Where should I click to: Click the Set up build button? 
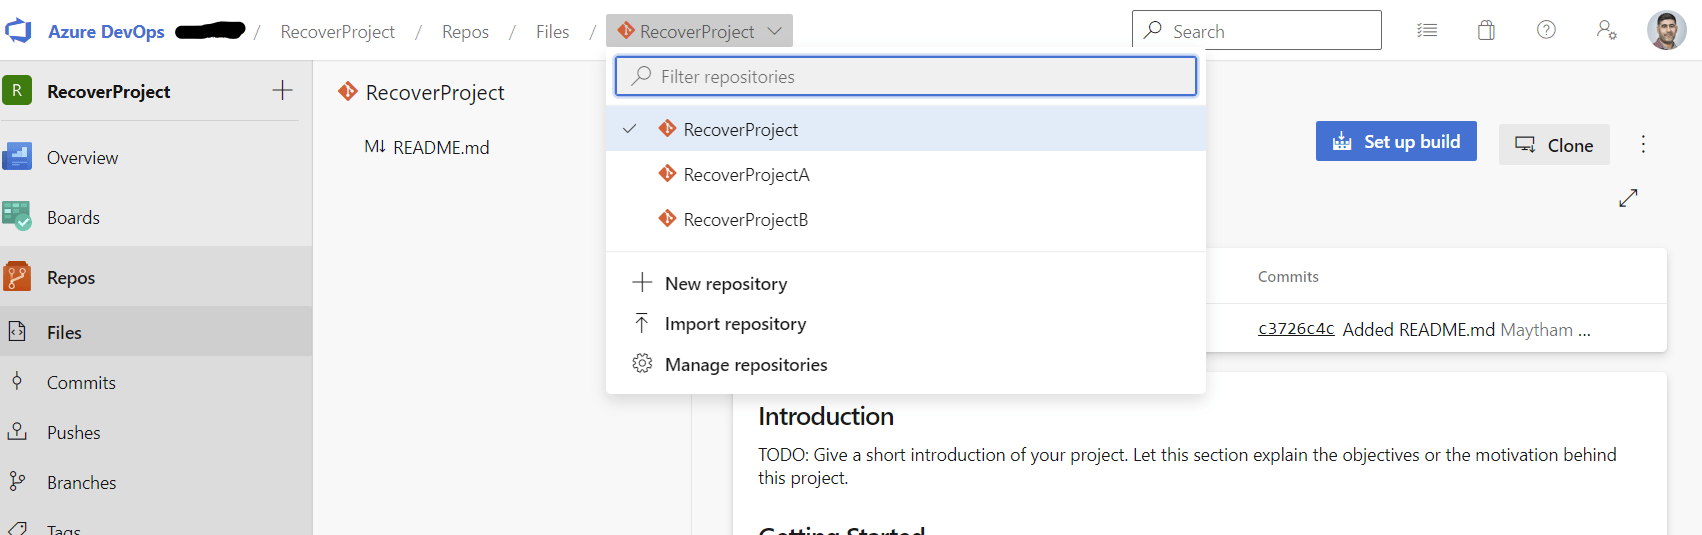click(1396, 142)
